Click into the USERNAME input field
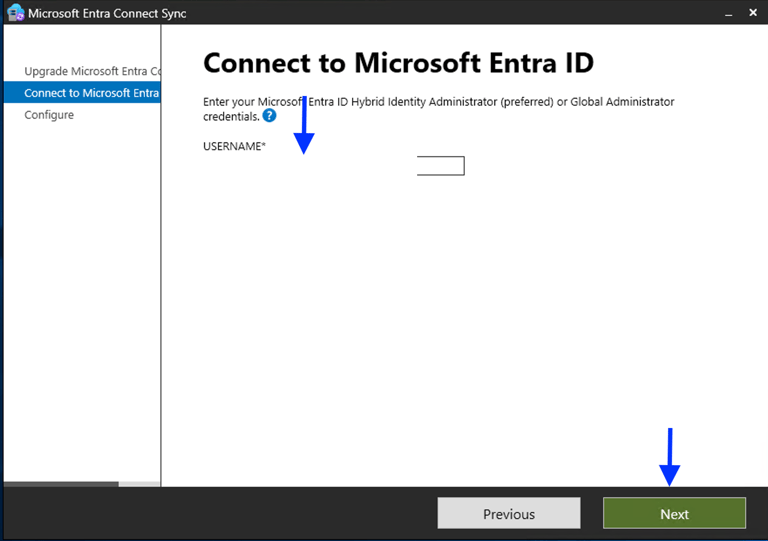 440,165
